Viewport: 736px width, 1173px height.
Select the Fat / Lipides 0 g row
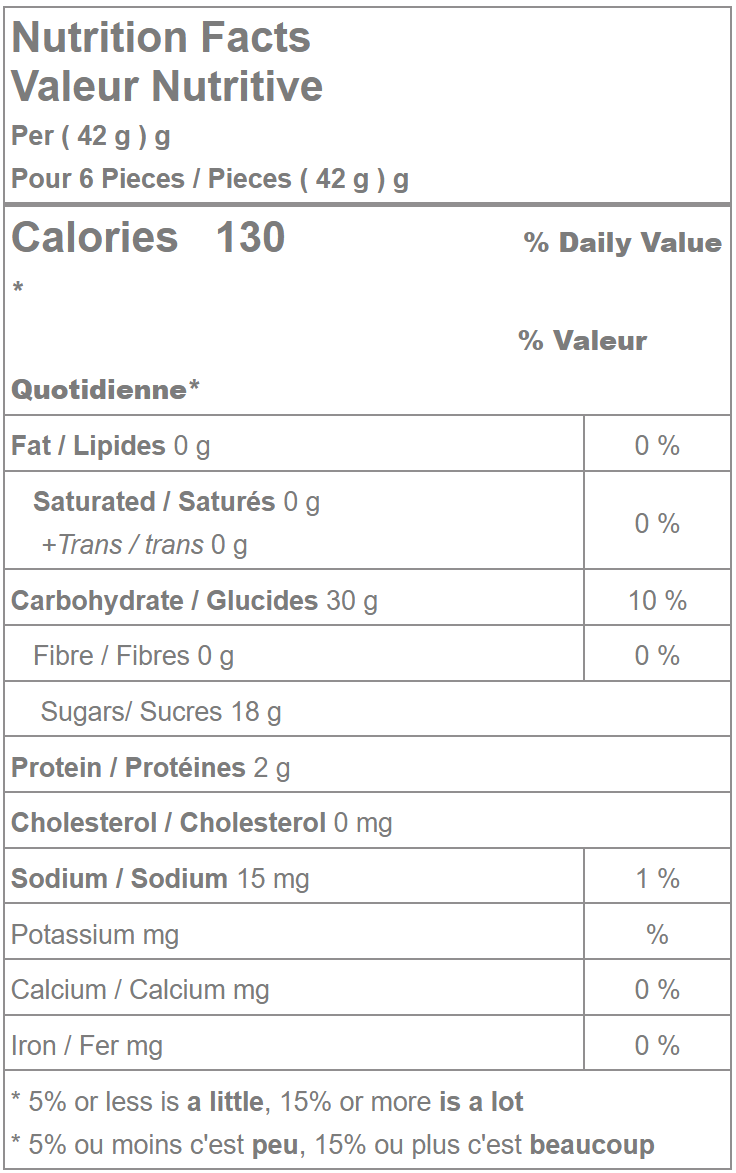[x=111, y=446]
